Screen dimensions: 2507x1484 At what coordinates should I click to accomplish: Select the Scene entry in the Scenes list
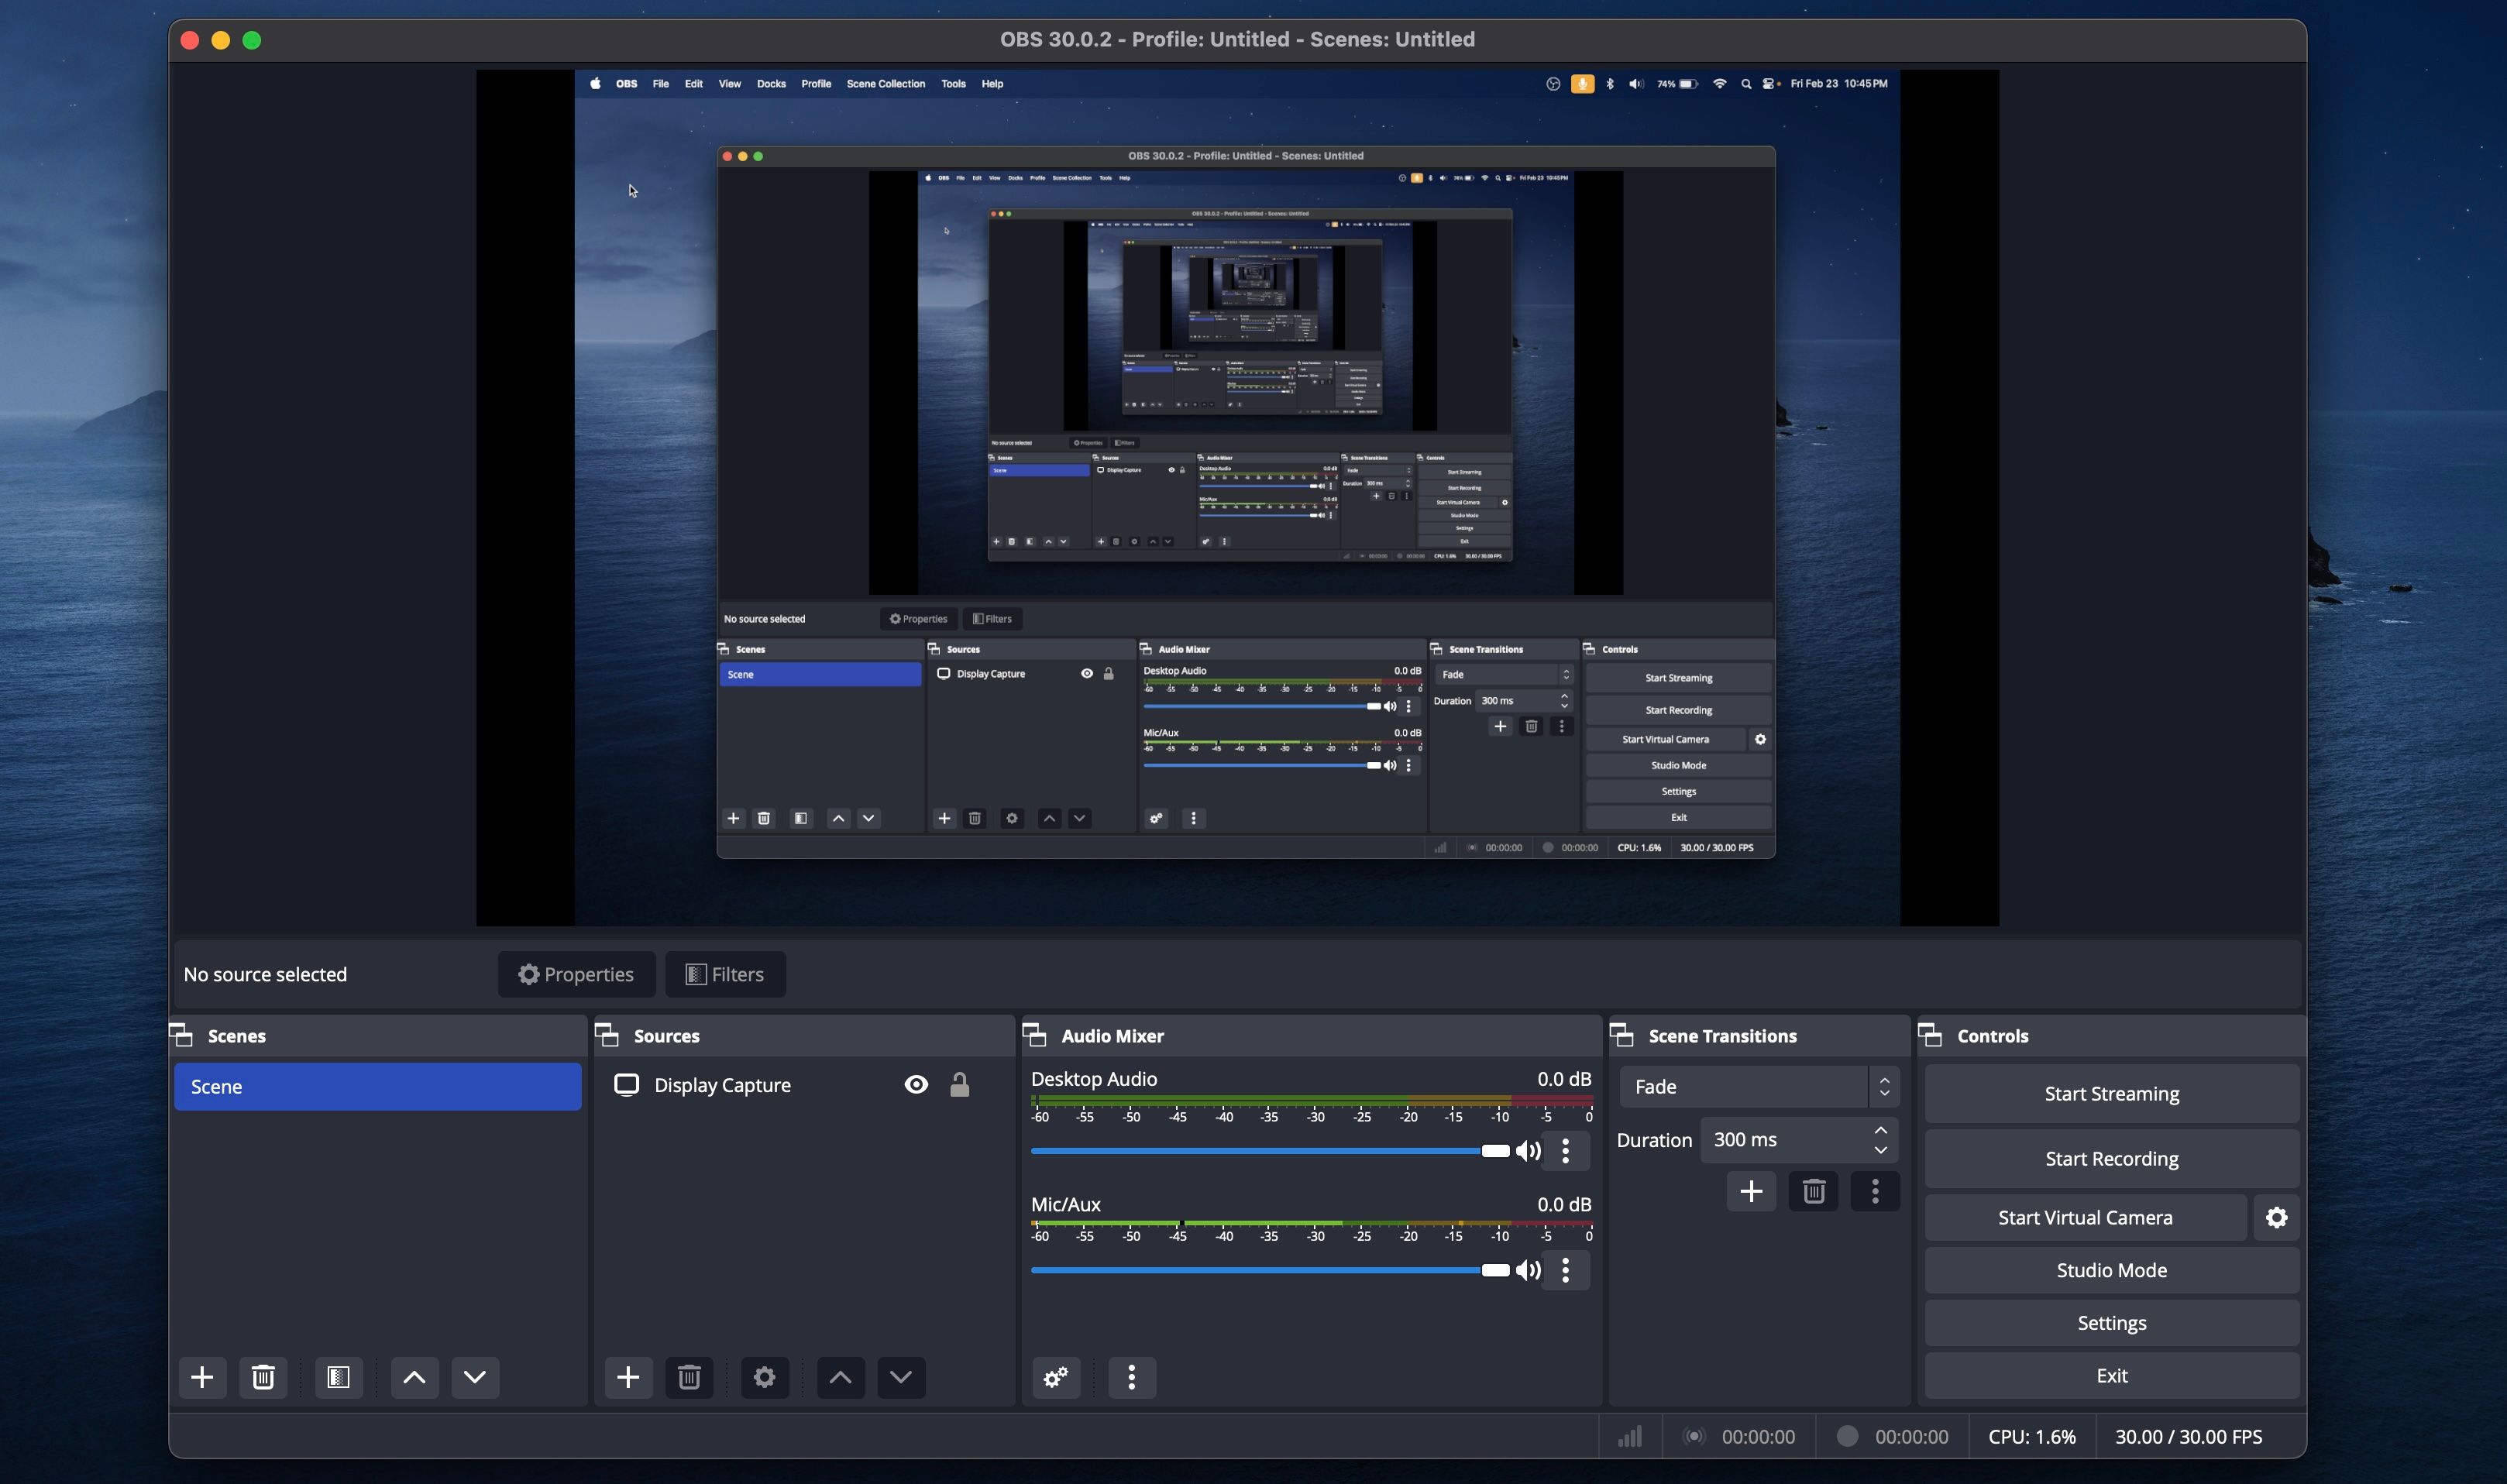pos(376,1086)
